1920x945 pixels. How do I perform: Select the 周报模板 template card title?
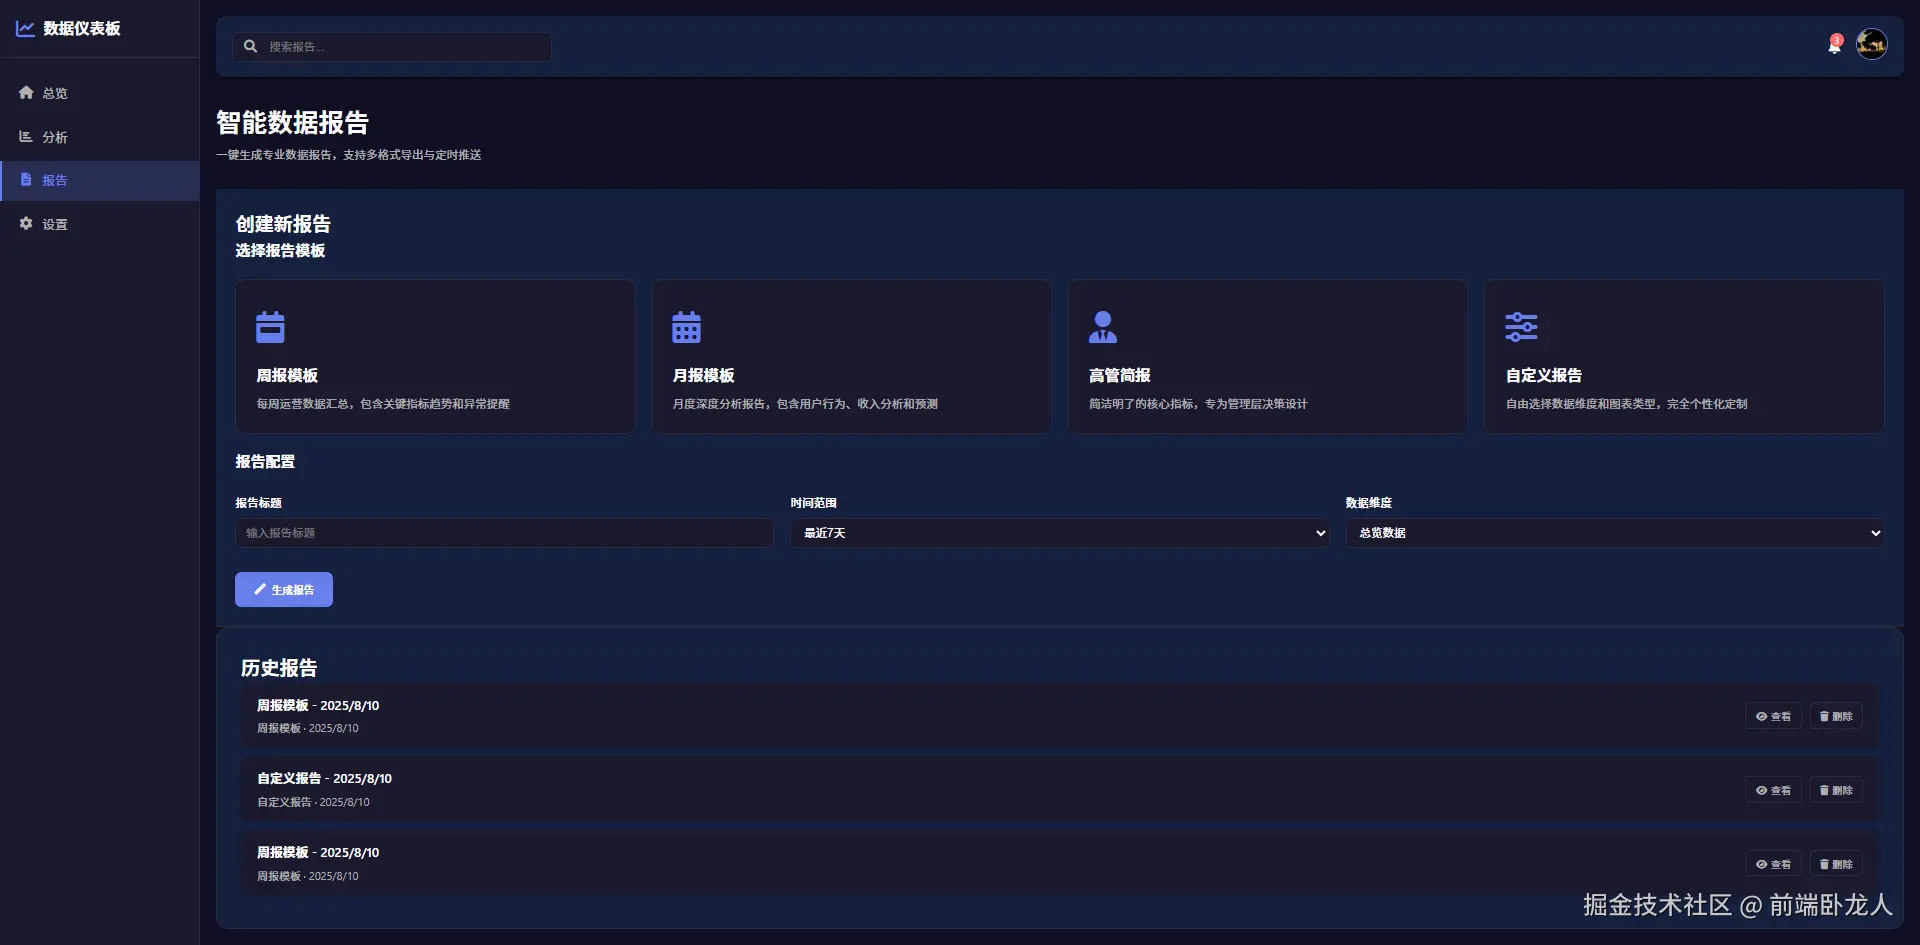coord(287,375)
